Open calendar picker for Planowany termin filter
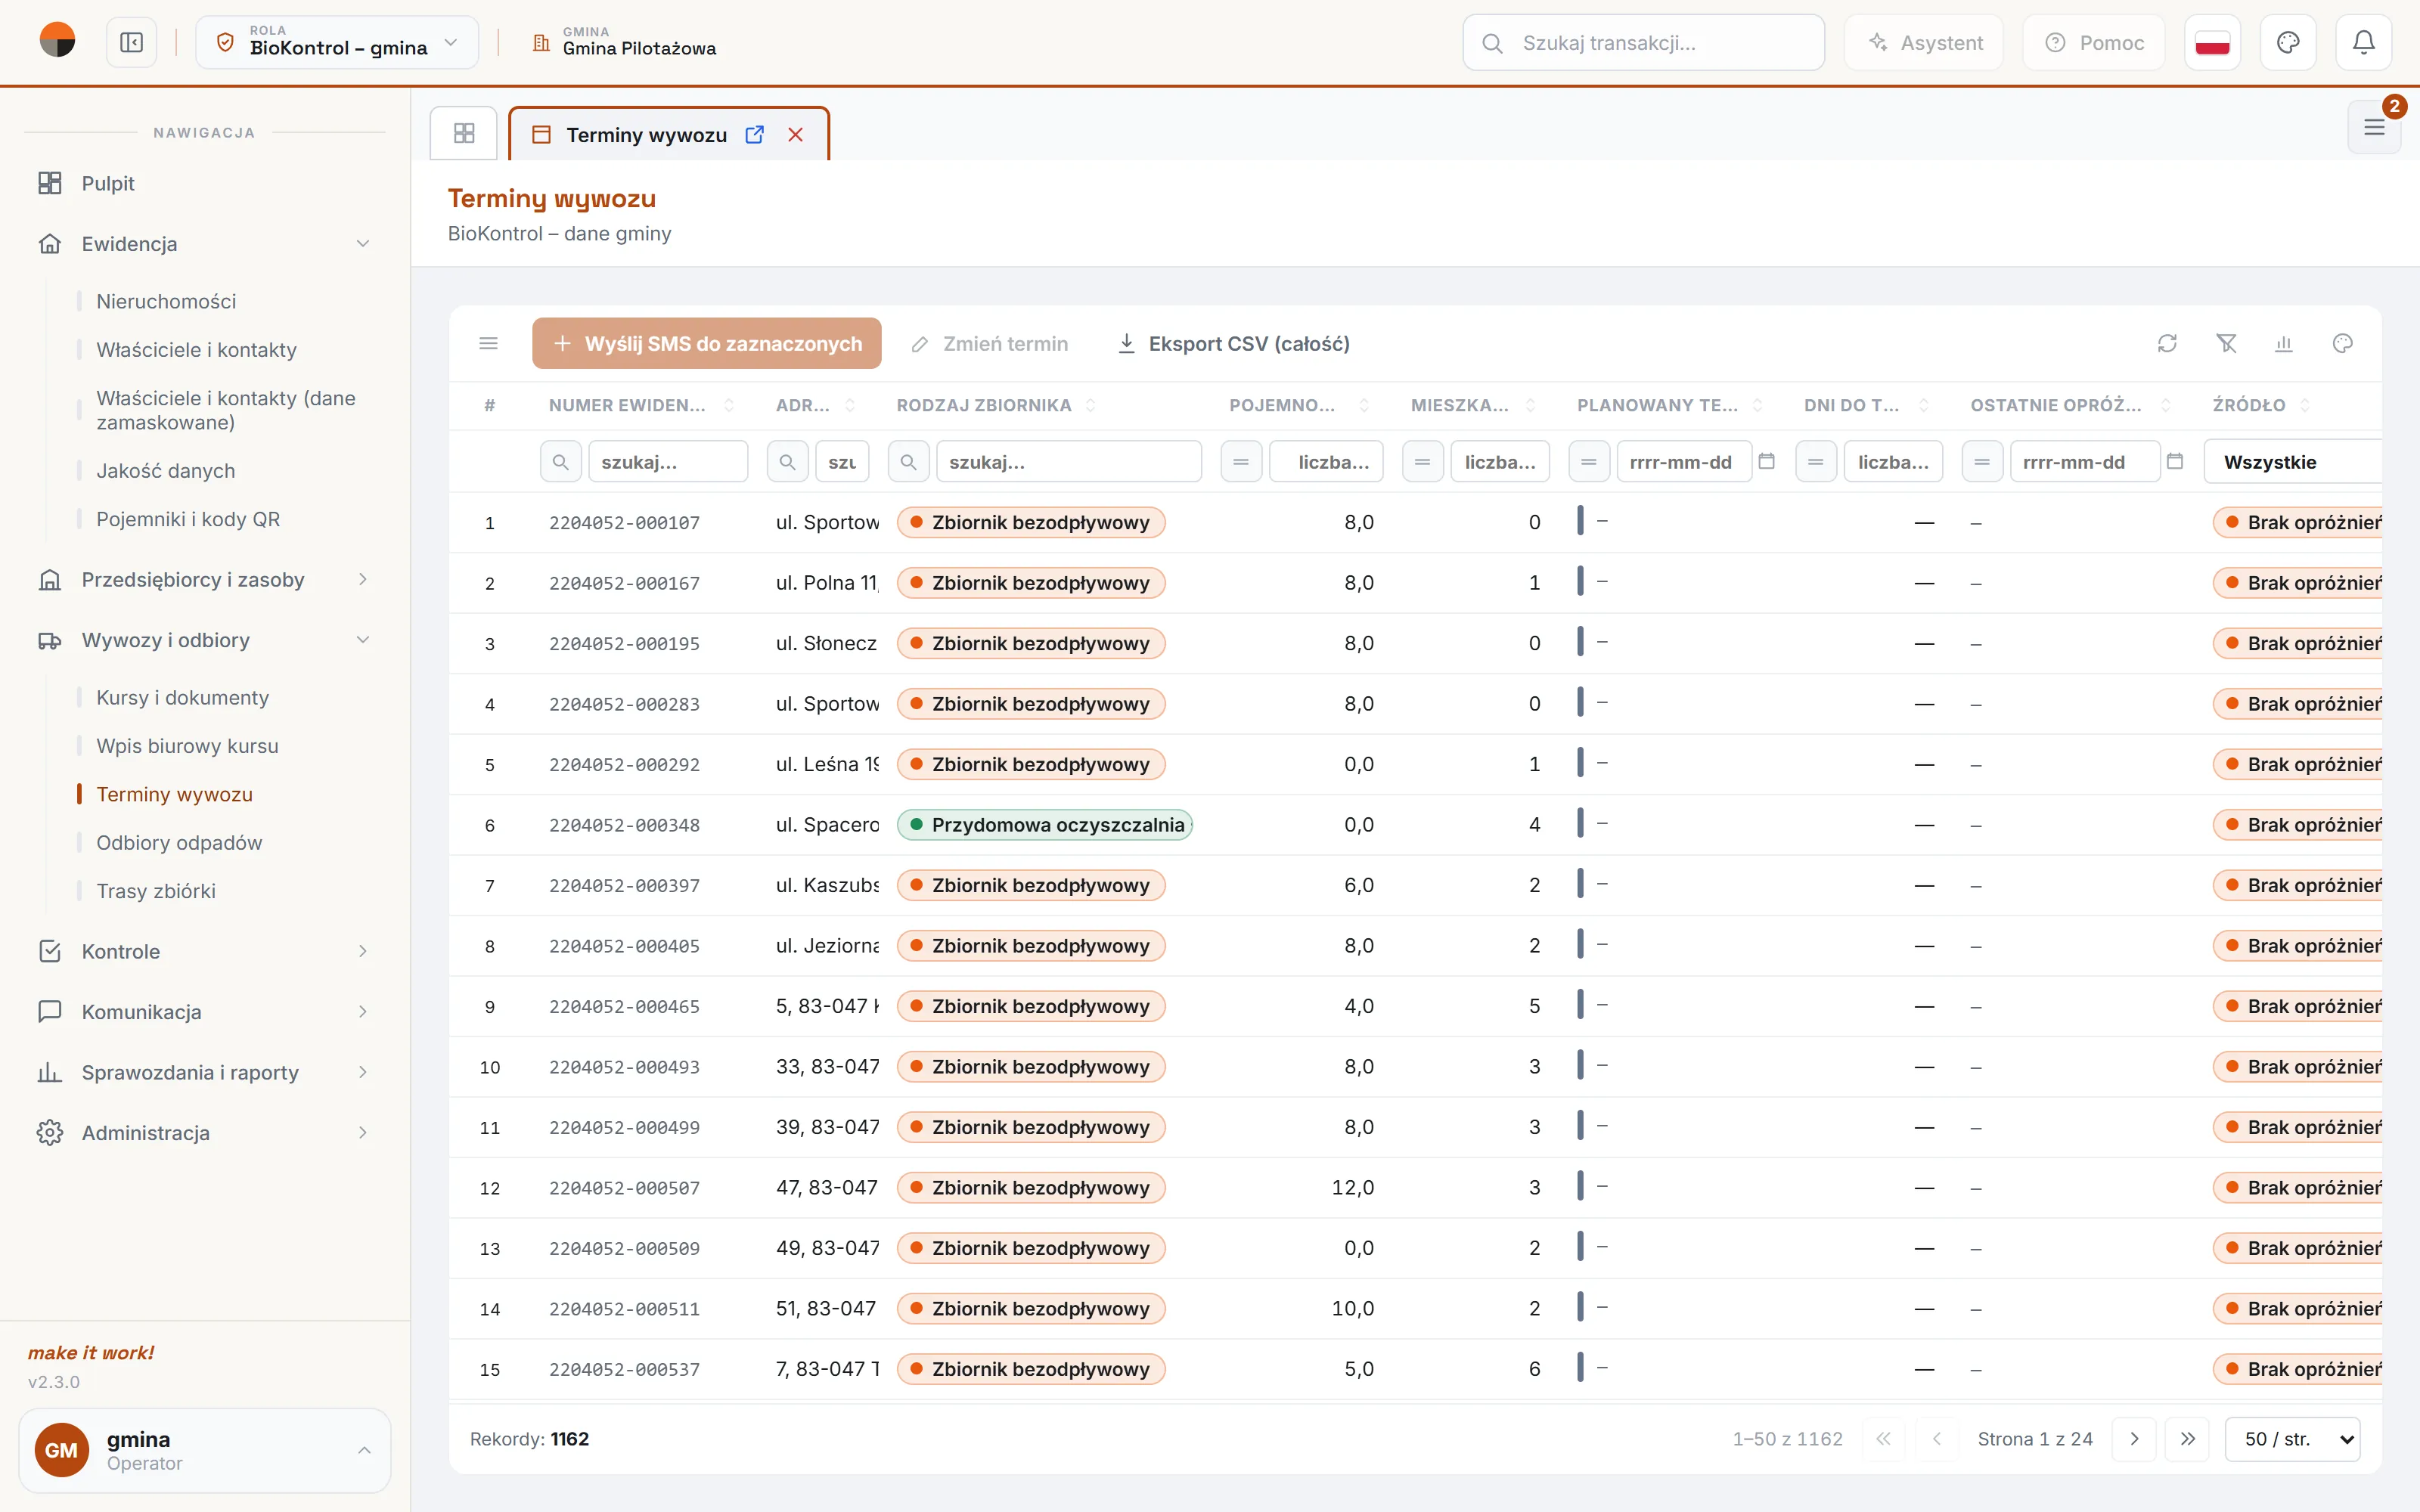The width and height of the screenshot is (2420, 1512). pyautogui.click(x=1767, y=462)
